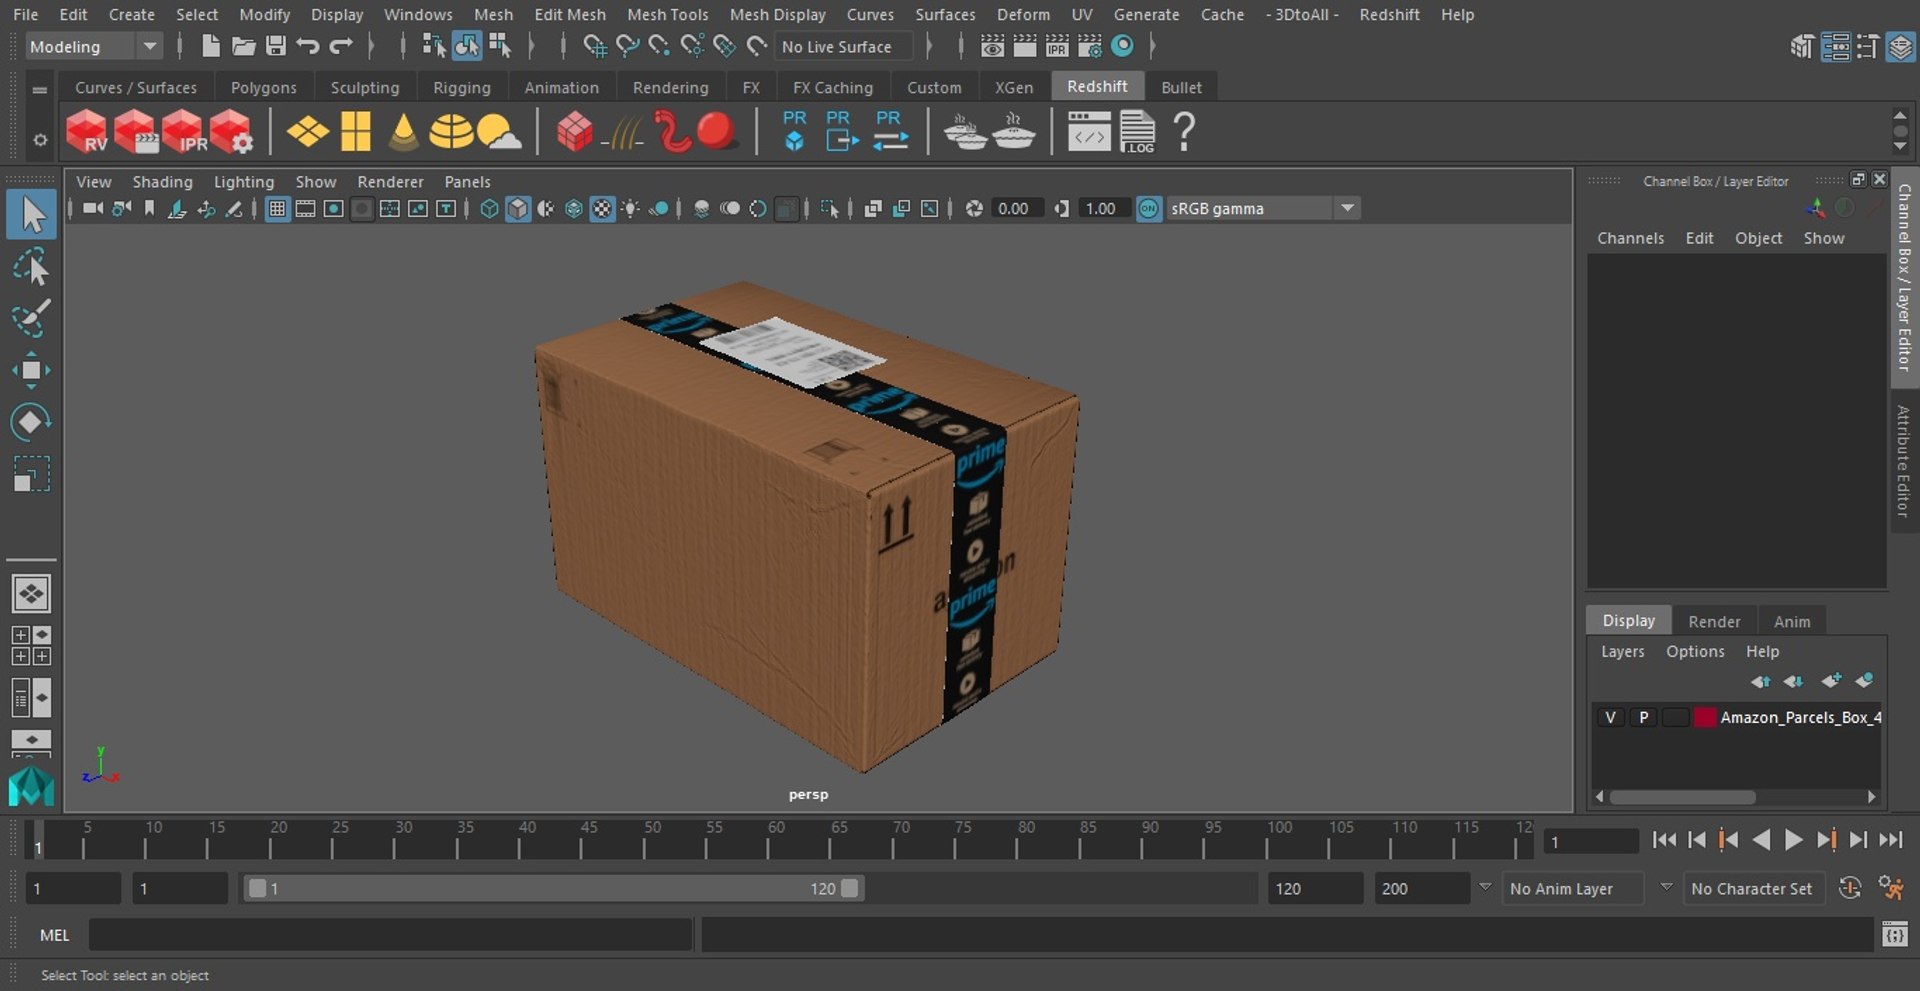
Task: Open animation preferences running figure icon
Action: [x=1890, y=888]
